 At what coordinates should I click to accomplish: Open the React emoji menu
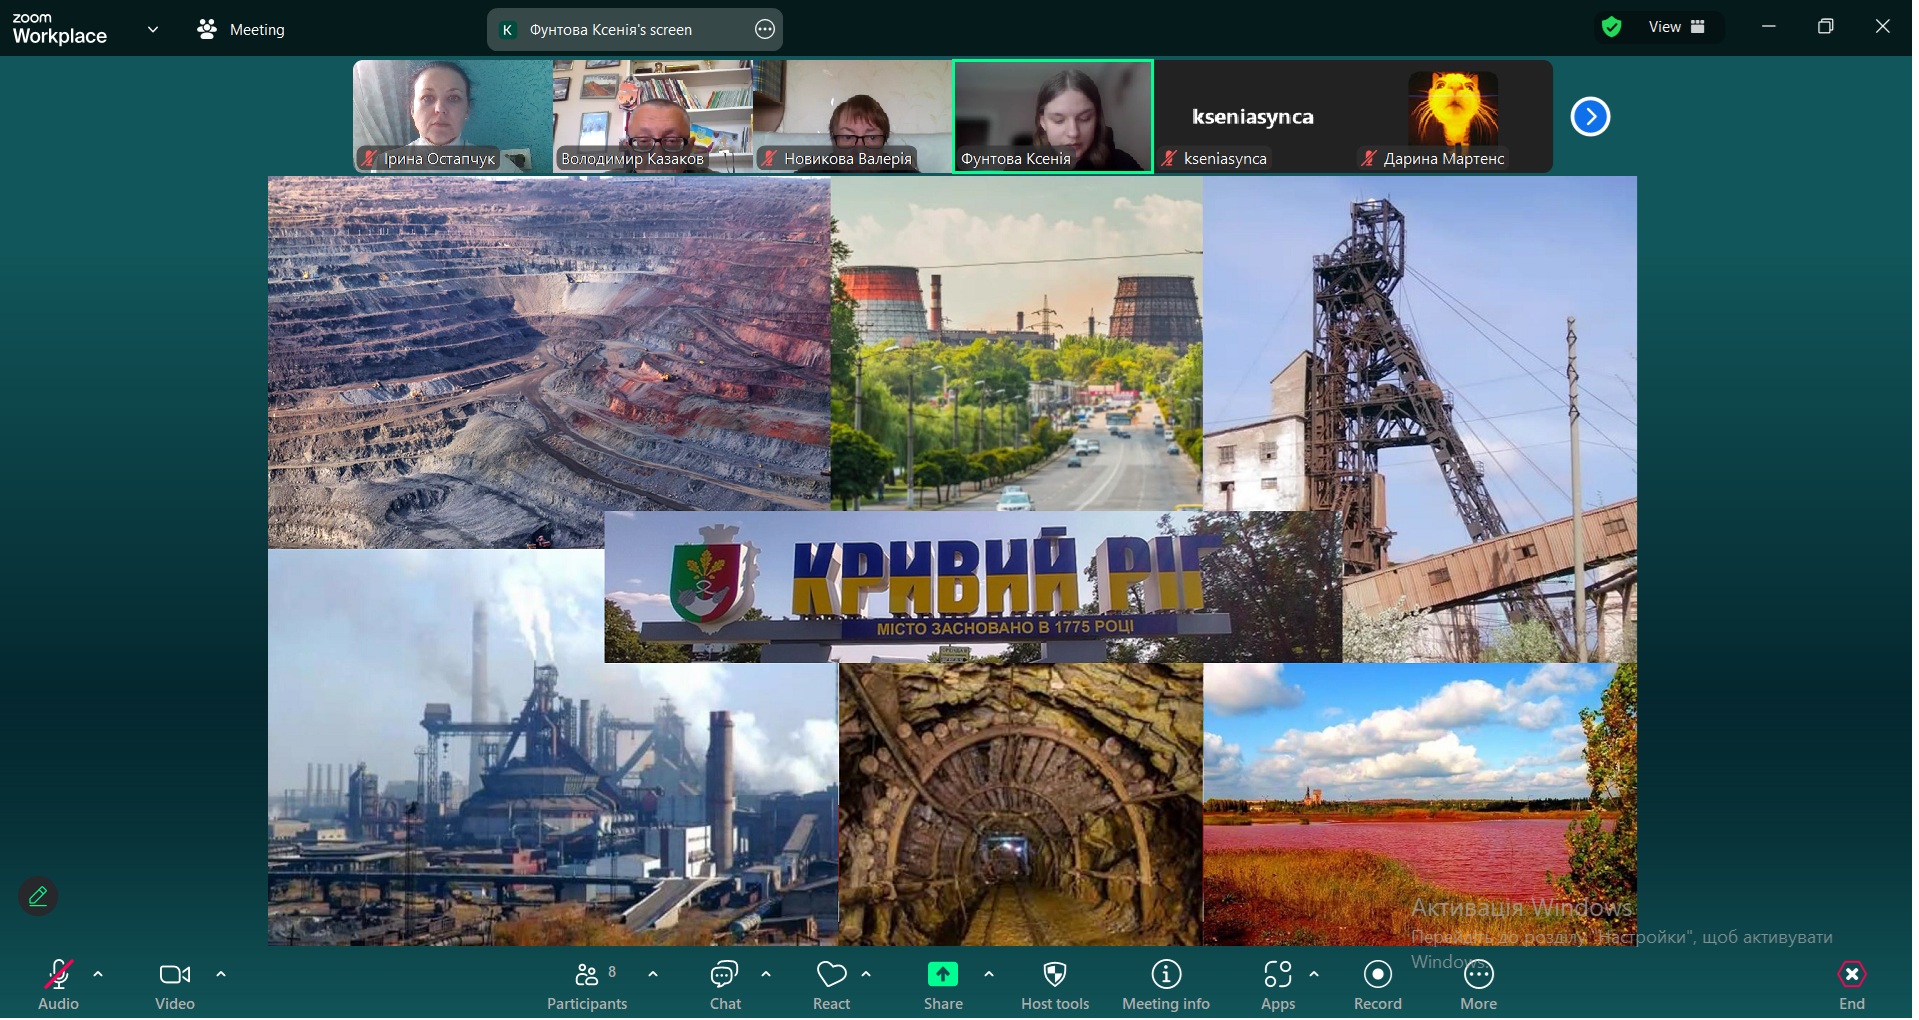[831, 985]
